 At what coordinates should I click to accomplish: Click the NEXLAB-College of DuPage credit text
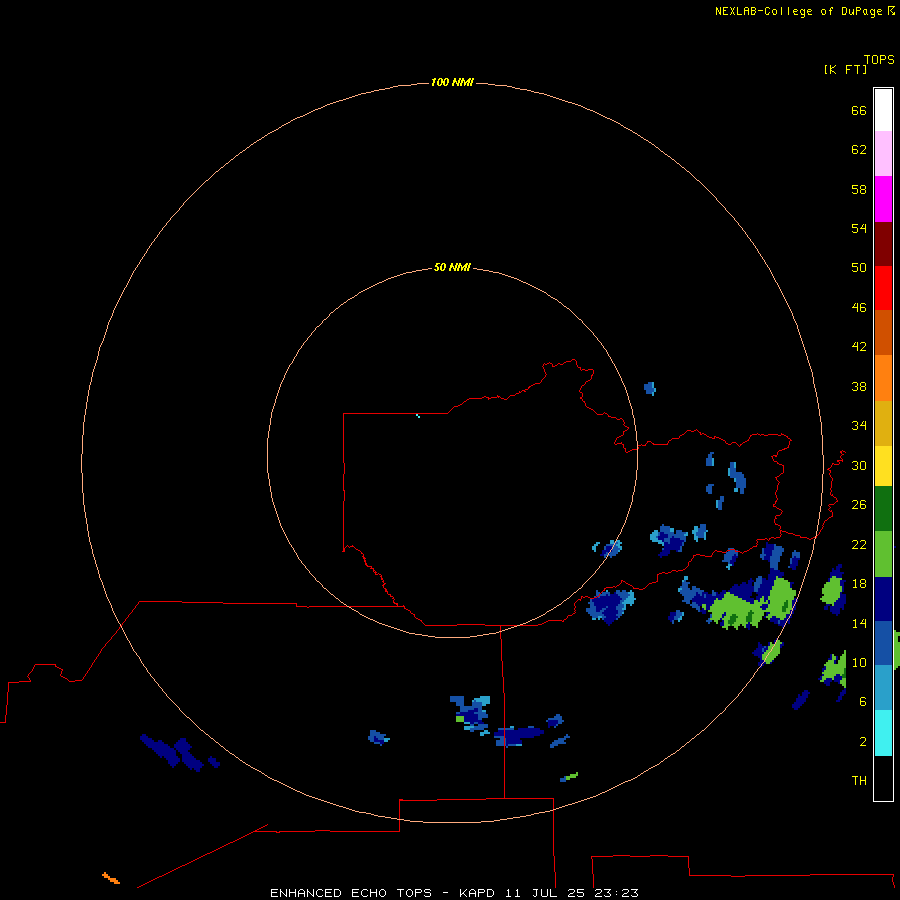pos(798,11)
